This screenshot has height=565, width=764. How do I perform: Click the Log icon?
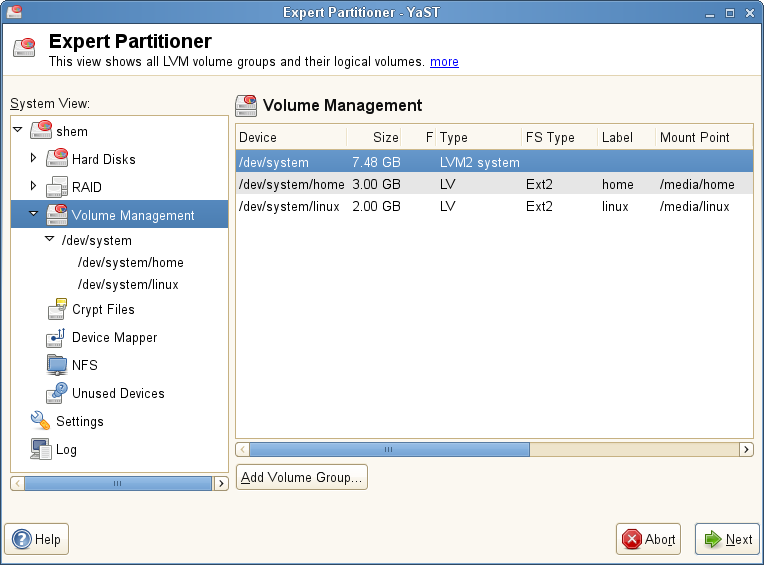pyautogui.click(x=40, y=449)
